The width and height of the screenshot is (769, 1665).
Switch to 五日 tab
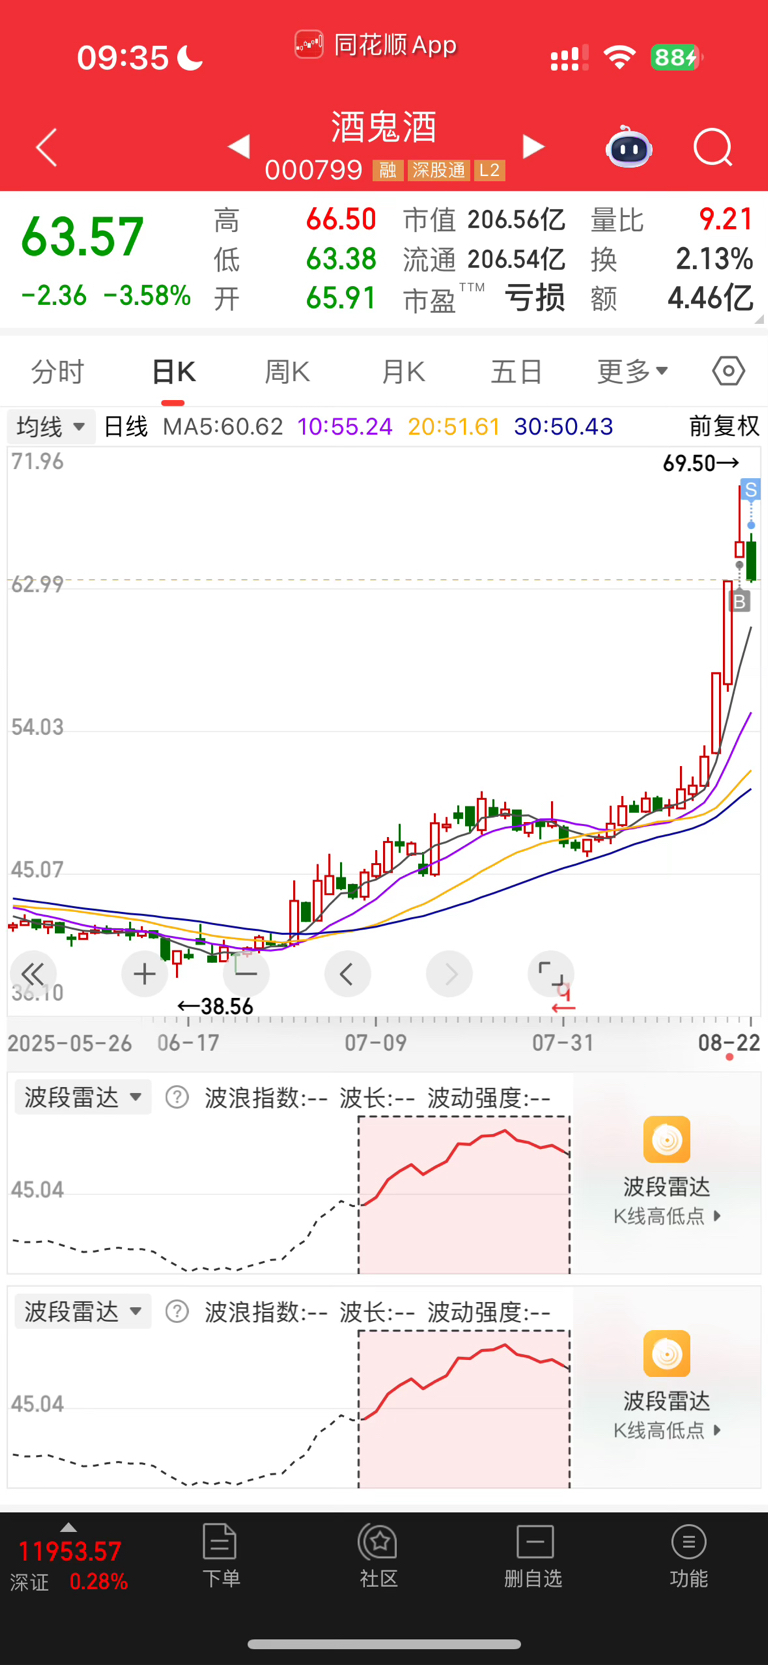pos(517,372)
